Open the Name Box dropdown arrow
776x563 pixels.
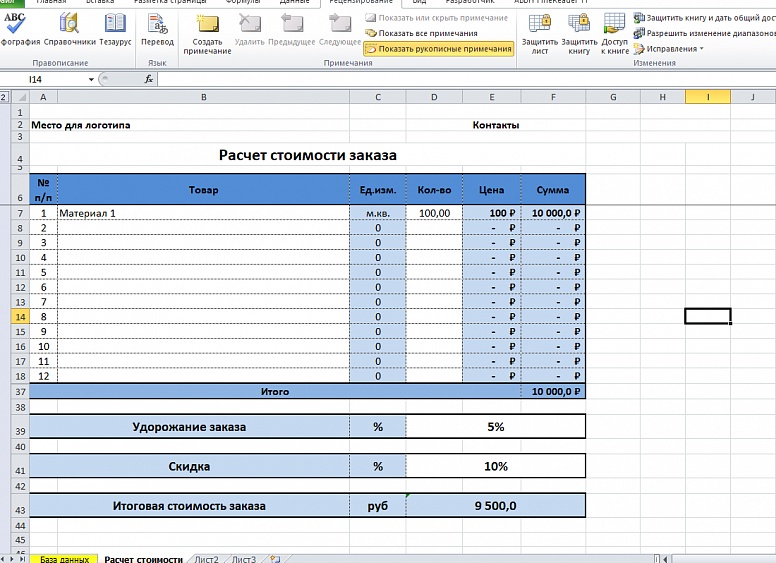pyautogui.click(x=91, y=79)
